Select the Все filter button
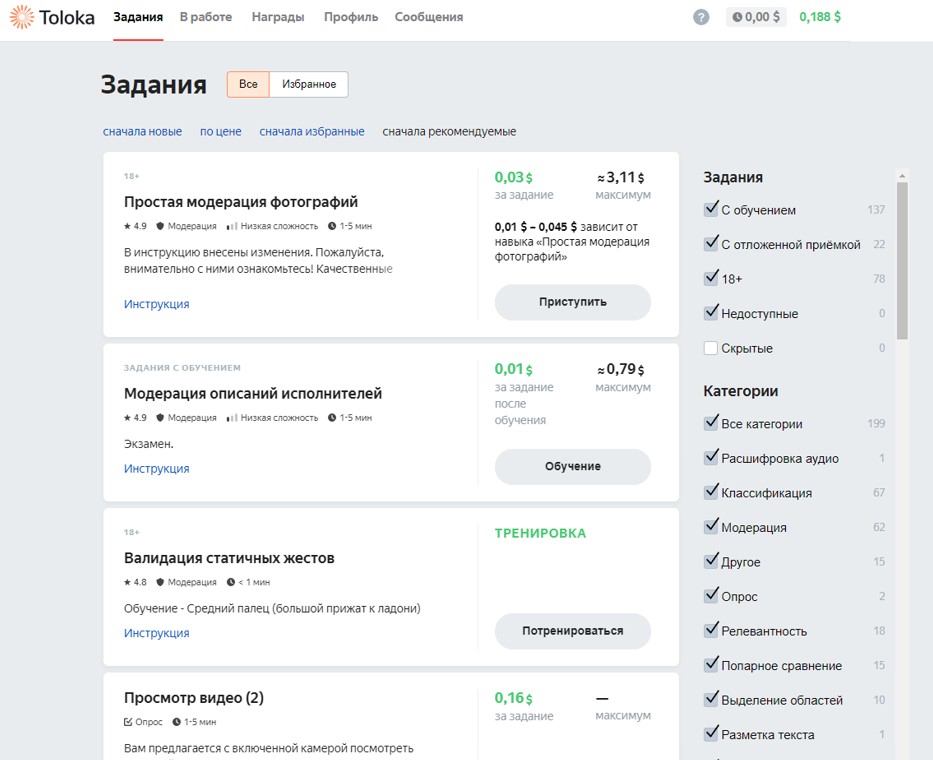This screenshot has height=760, width=933. coord(248,85)
